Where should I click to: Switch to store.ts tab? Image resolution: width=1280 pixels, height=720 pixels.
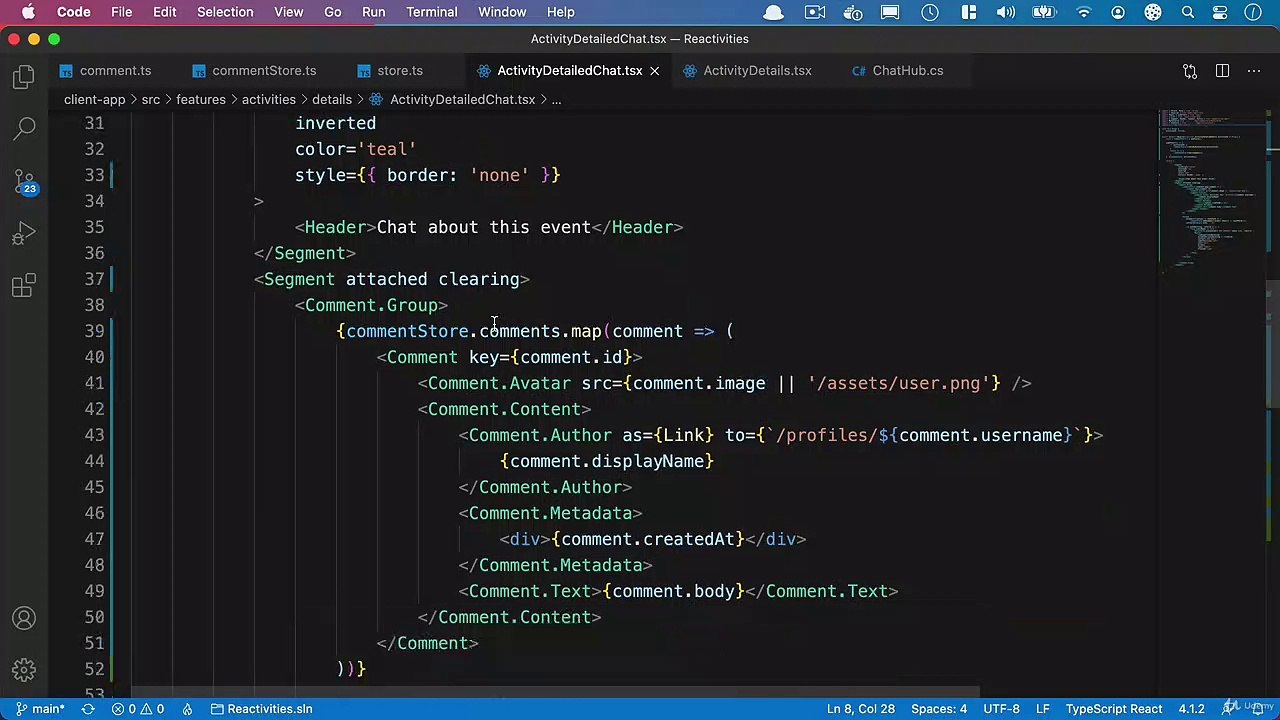point(391,71)
